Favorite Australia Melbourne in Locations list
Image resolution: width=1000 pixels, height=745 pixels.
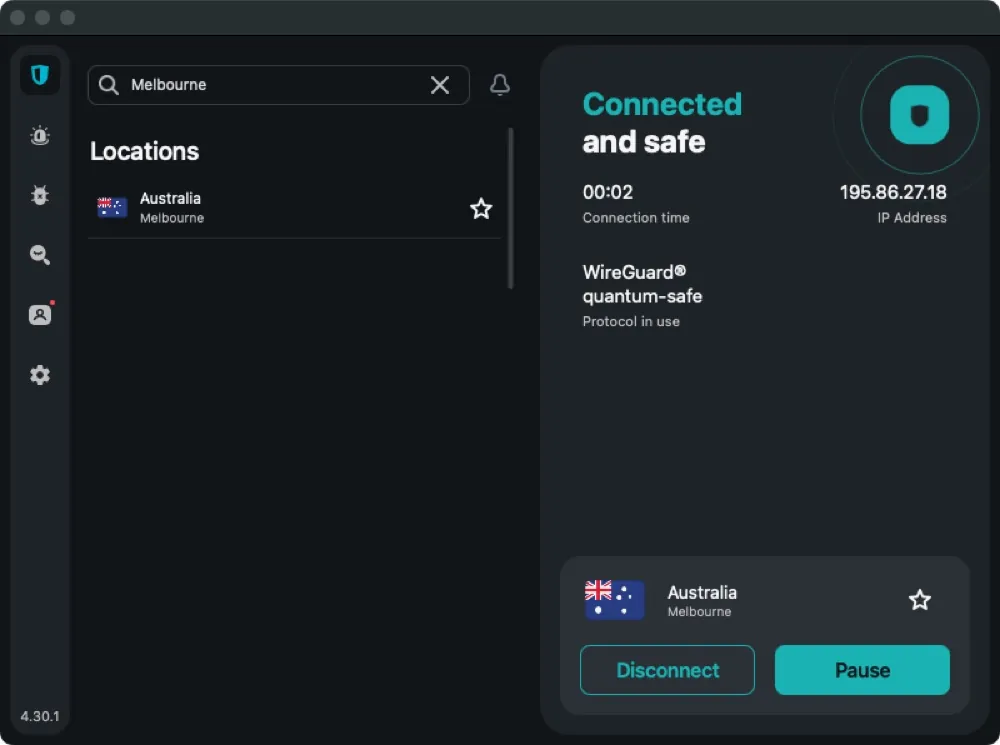click(481, 209)
